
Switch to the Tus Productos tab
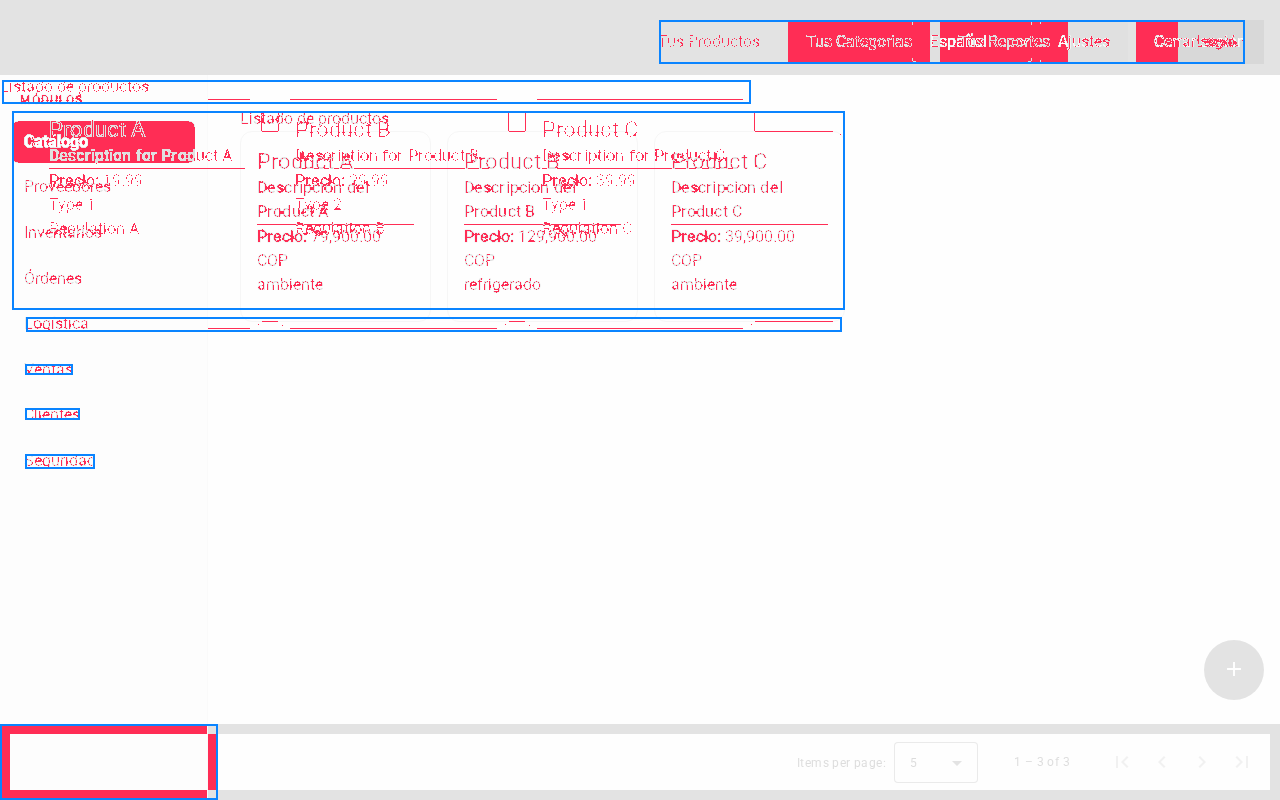click(x=709, y=42)
